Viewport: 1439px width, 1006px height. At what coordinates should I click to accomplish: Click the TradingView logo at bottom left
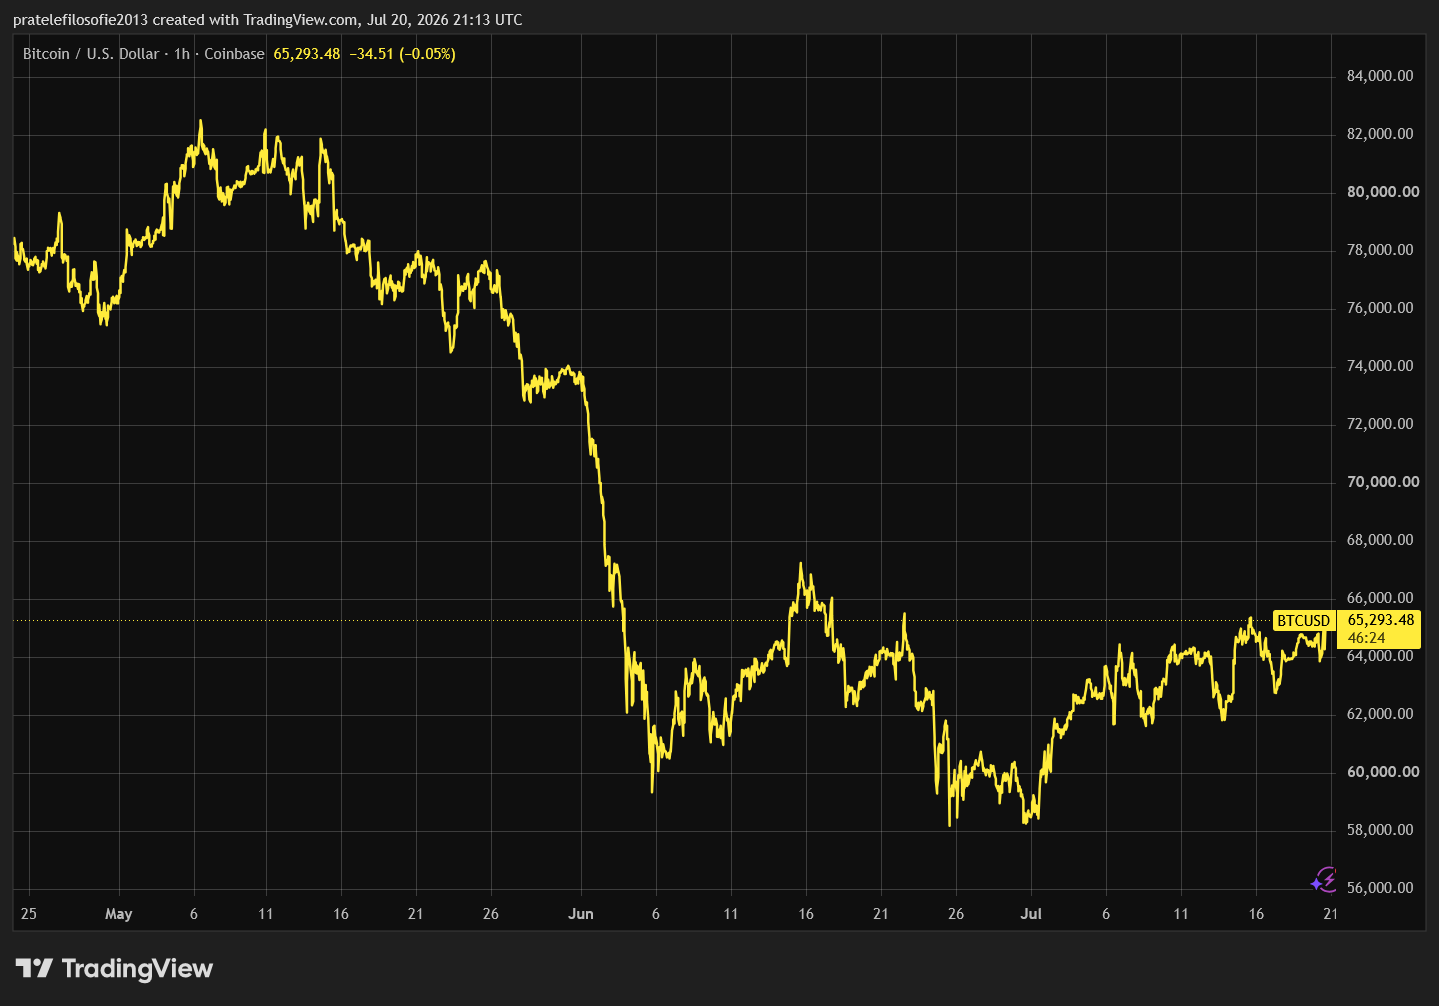pyautogui.click(x=114, y=968)
